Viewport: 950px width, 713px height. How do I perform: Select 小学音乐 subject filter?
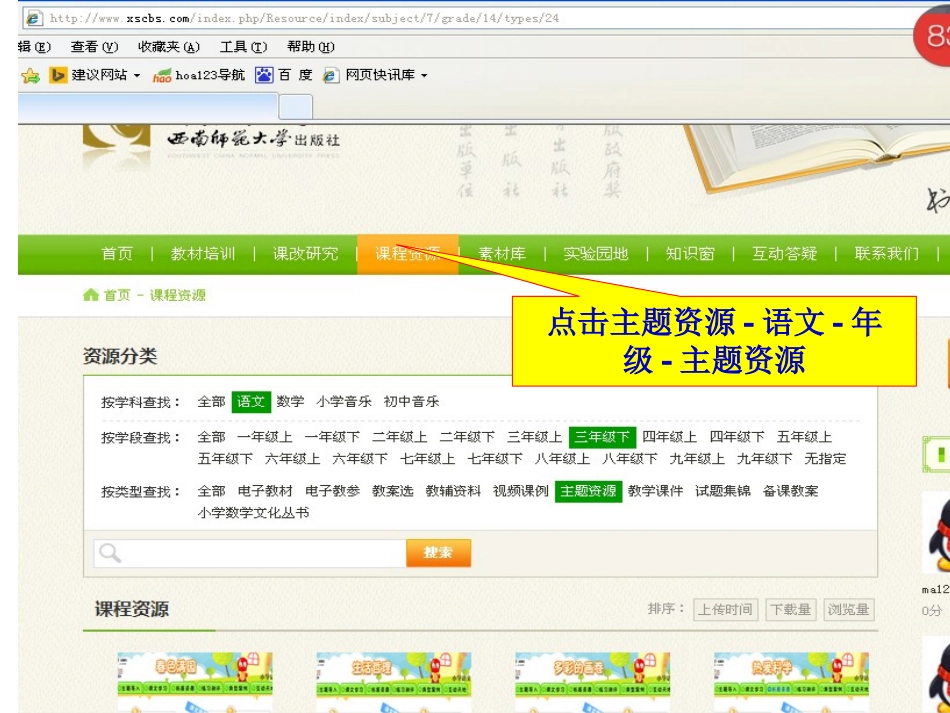coord(344,402)
